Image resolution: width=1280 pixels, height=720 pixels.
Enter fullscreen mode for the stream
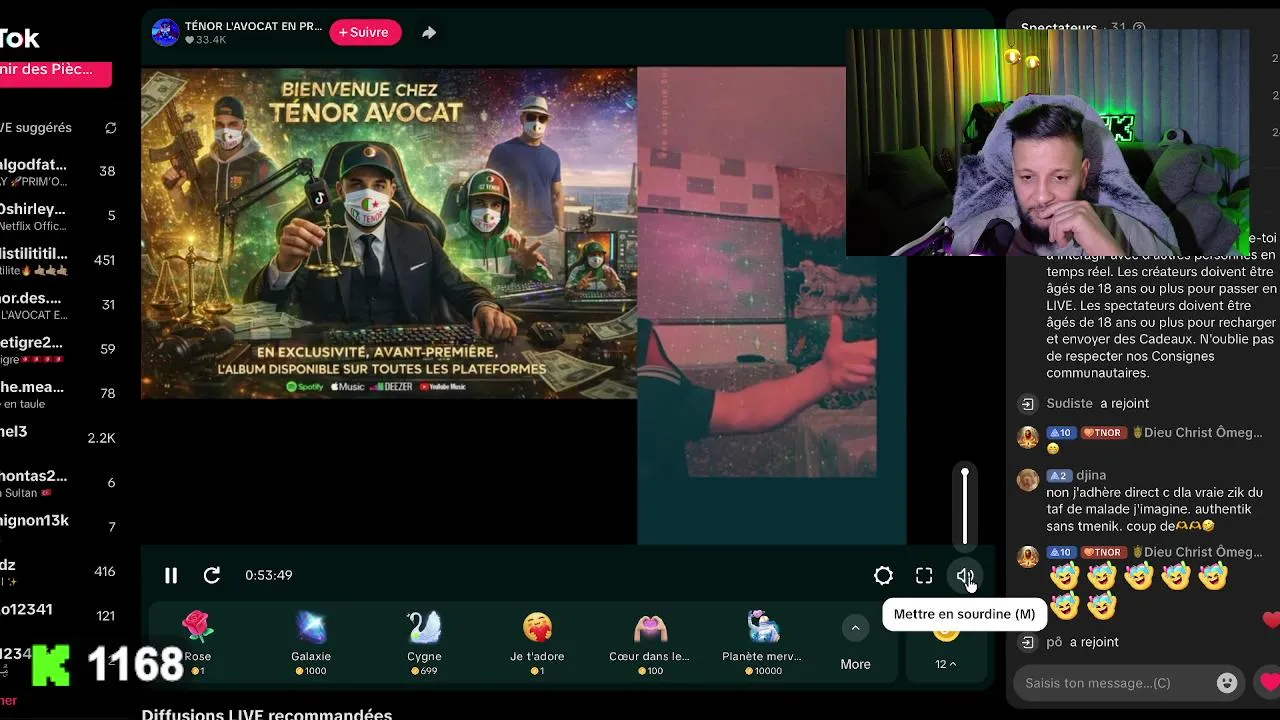(924, 575)
